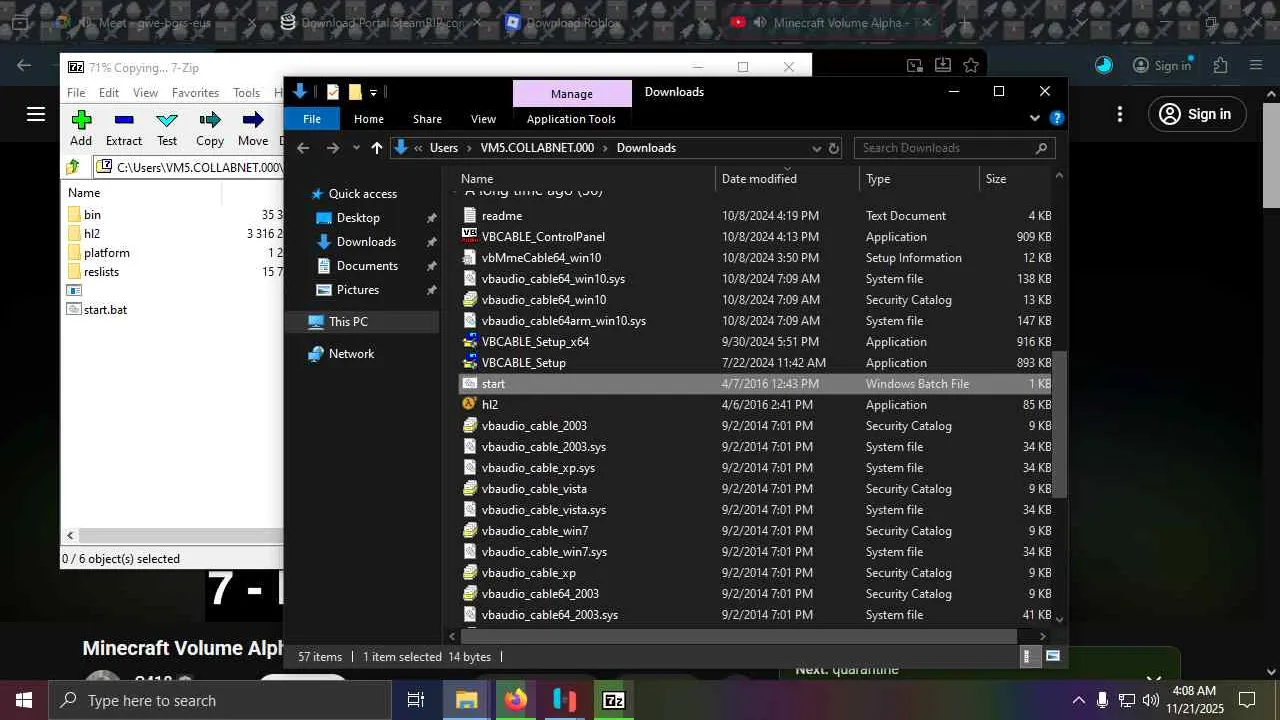Select the reslists folder in 7-Zip
The height and width of the screenshot is (720, 1280).
coord(101,272)
